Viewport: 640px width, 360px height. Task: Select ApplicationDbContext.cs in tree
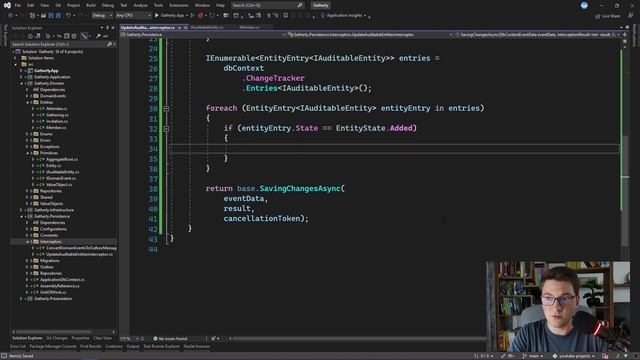[x=62, y=280]
